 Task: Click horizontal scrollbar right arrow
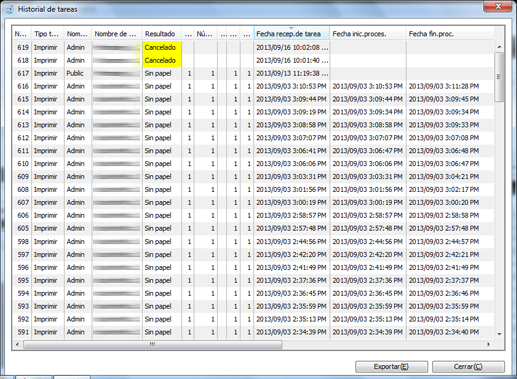489,344
